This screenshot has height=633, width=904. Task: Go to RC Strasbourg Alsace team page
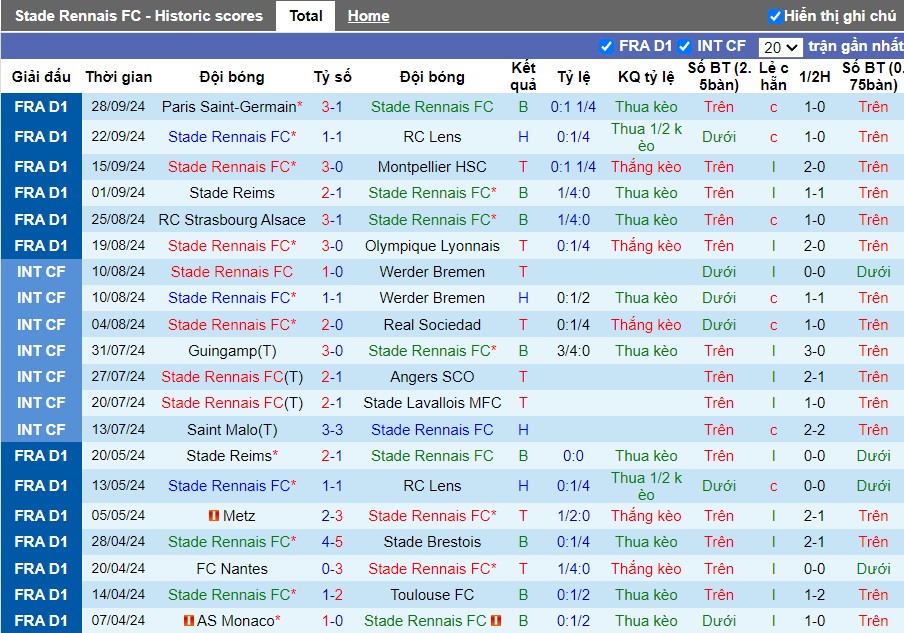point(232,220)
